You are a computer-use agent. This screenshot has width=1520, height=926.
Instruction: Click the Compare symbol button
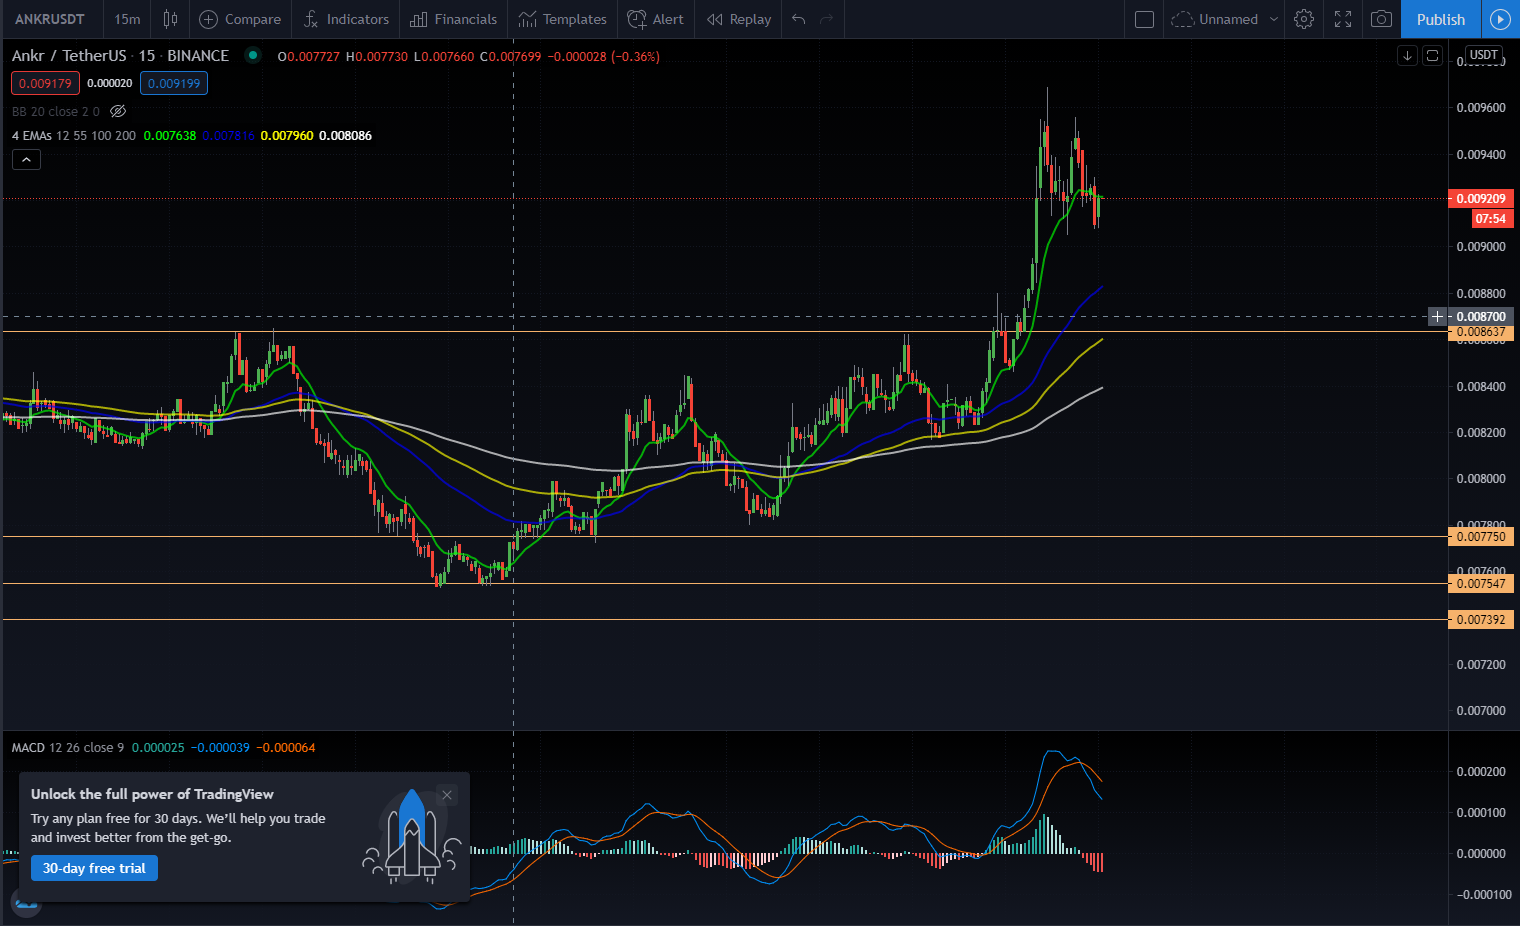240,19
